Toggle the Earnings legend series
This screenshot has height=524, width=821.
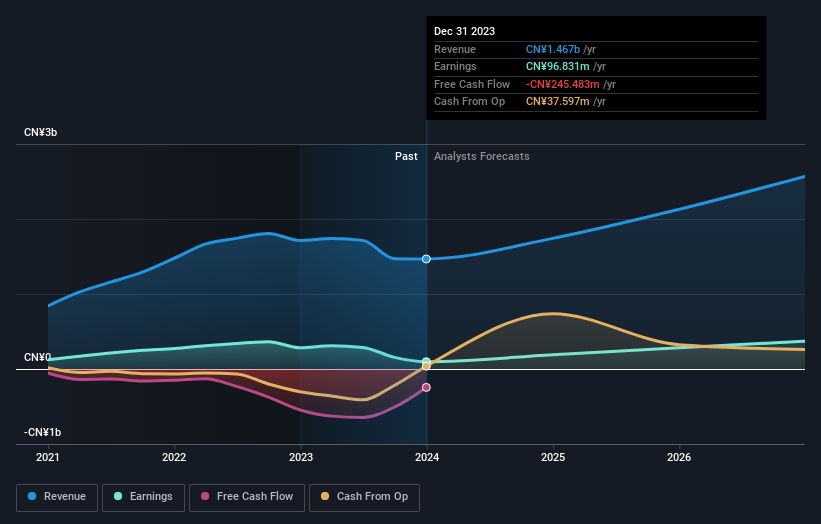(143, 497)
